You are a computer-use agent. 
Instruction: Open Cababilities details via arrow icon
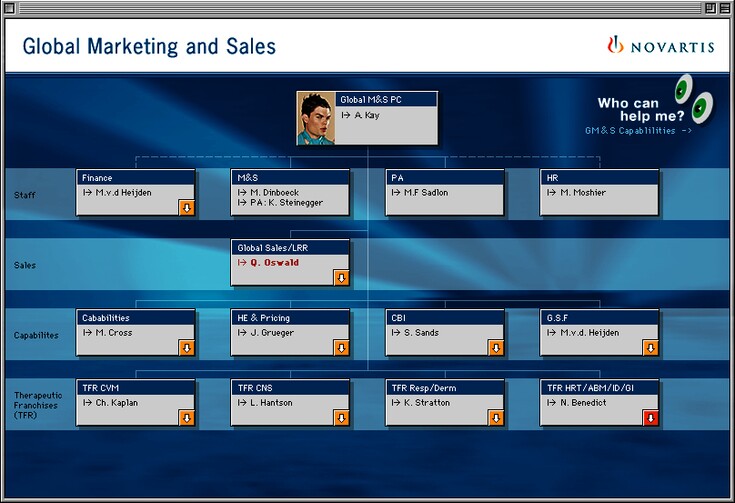point(187,347)
